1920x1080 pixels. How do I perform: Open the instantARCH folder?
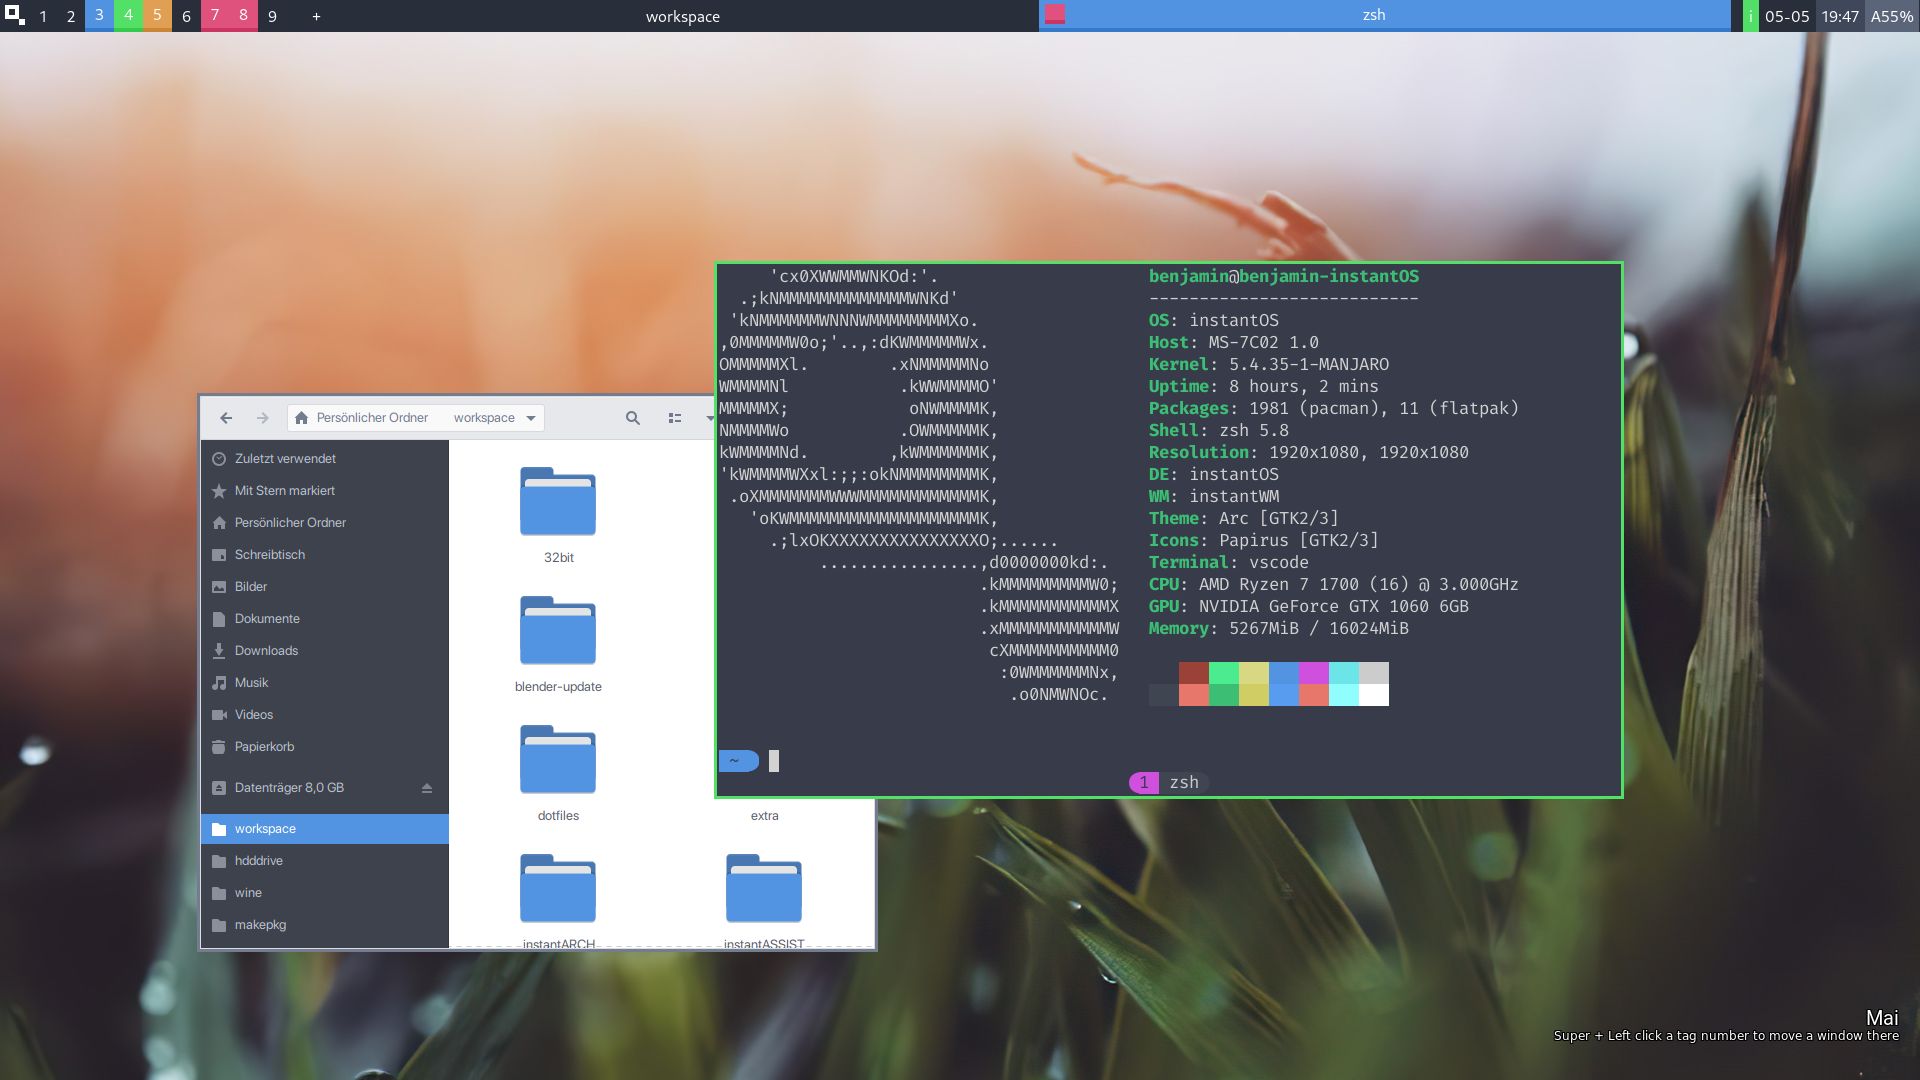[x=556, y=891]
